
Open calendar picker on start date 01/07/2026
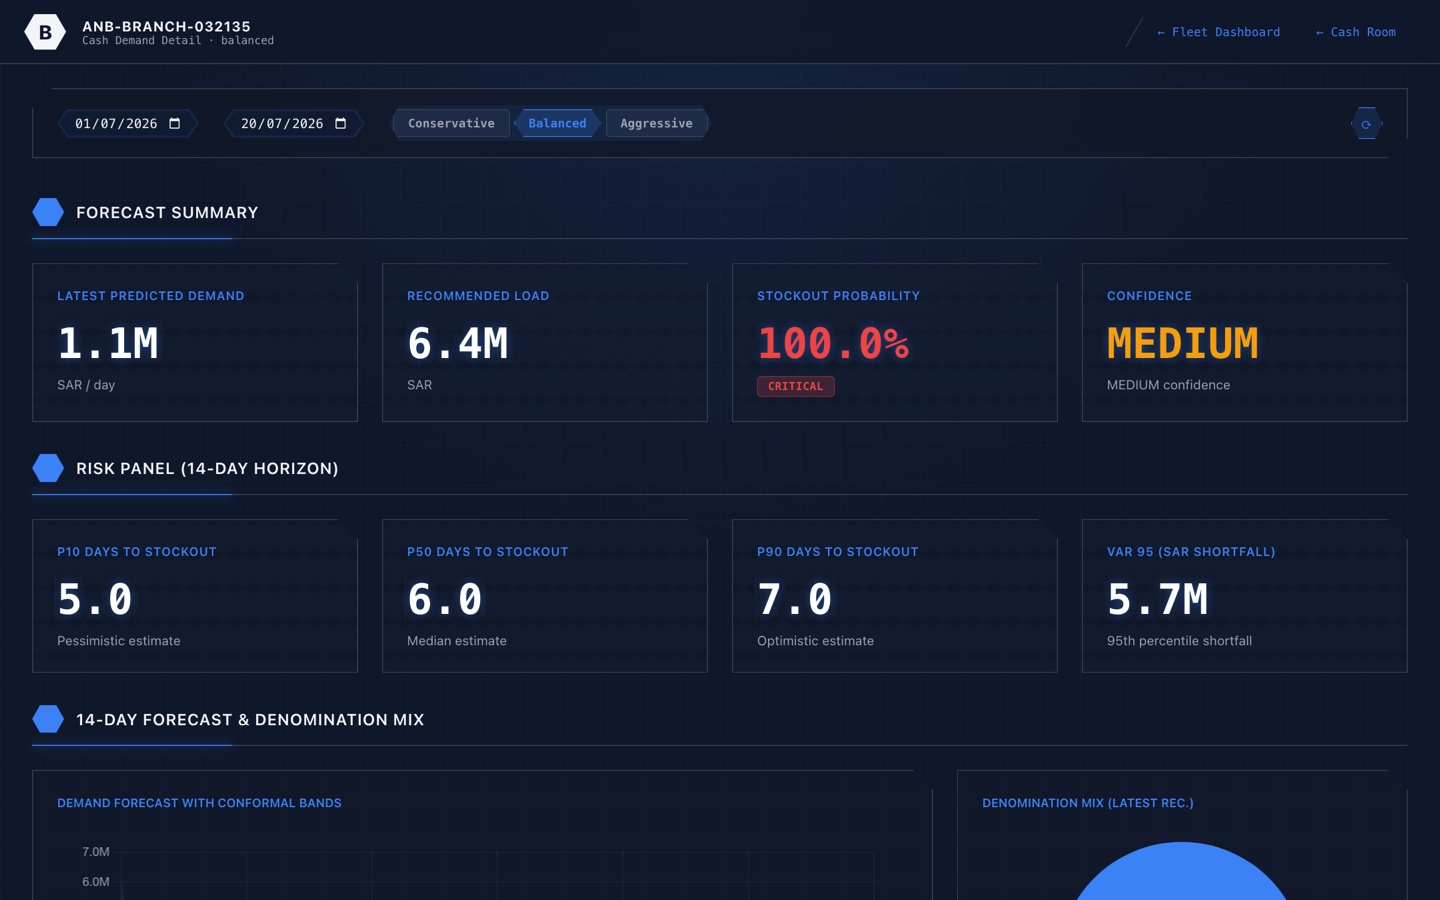[x=175, y=123]
